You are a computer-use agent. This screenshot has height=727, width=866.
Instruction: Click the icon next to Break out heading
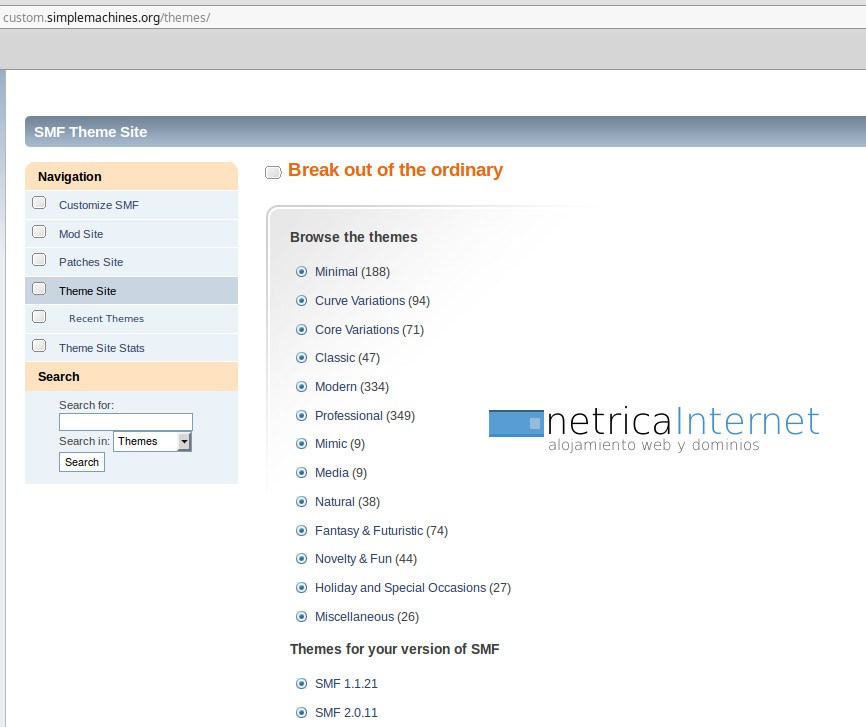(273, 172)
